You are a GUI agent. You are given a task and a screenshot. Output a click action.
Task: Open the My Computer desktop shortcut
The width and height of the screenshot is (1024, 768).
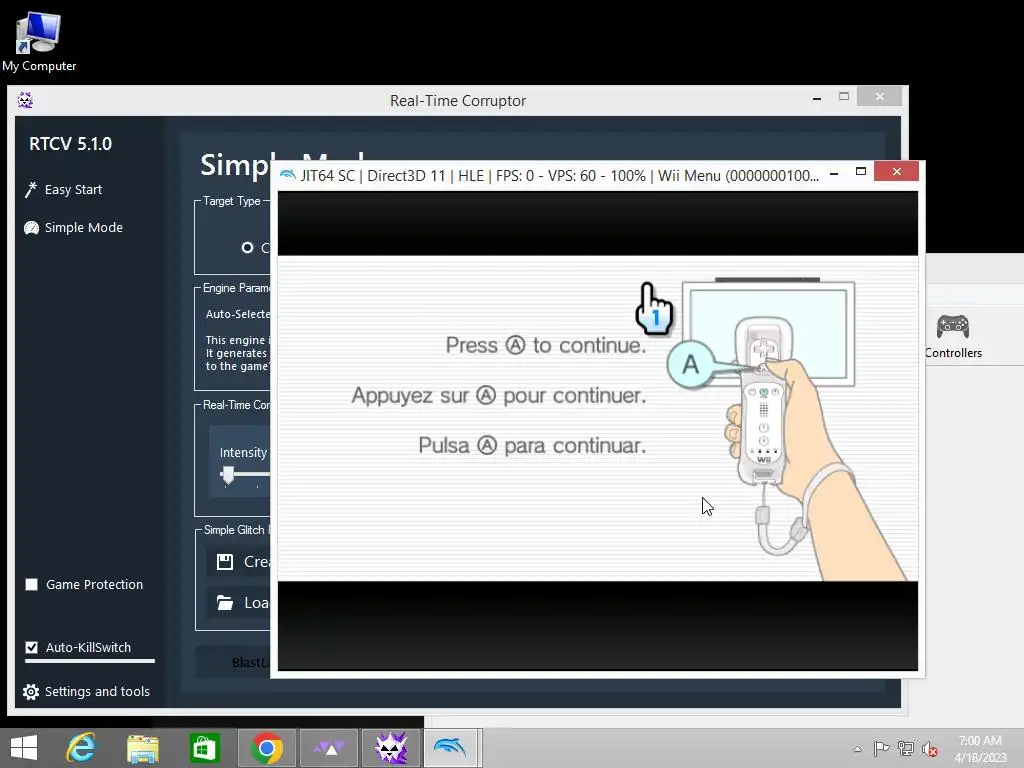click(x=39, y=40)
